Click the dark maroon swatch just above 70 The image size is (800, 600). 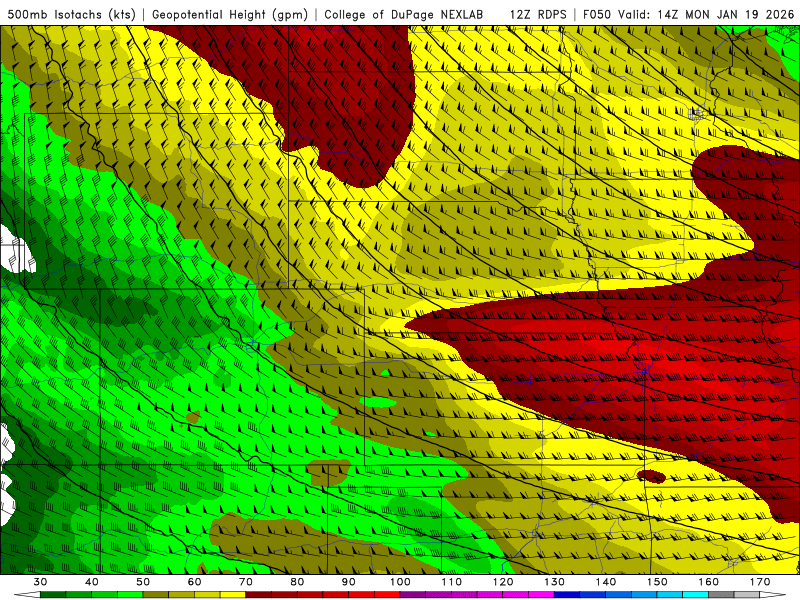point(259,594)
